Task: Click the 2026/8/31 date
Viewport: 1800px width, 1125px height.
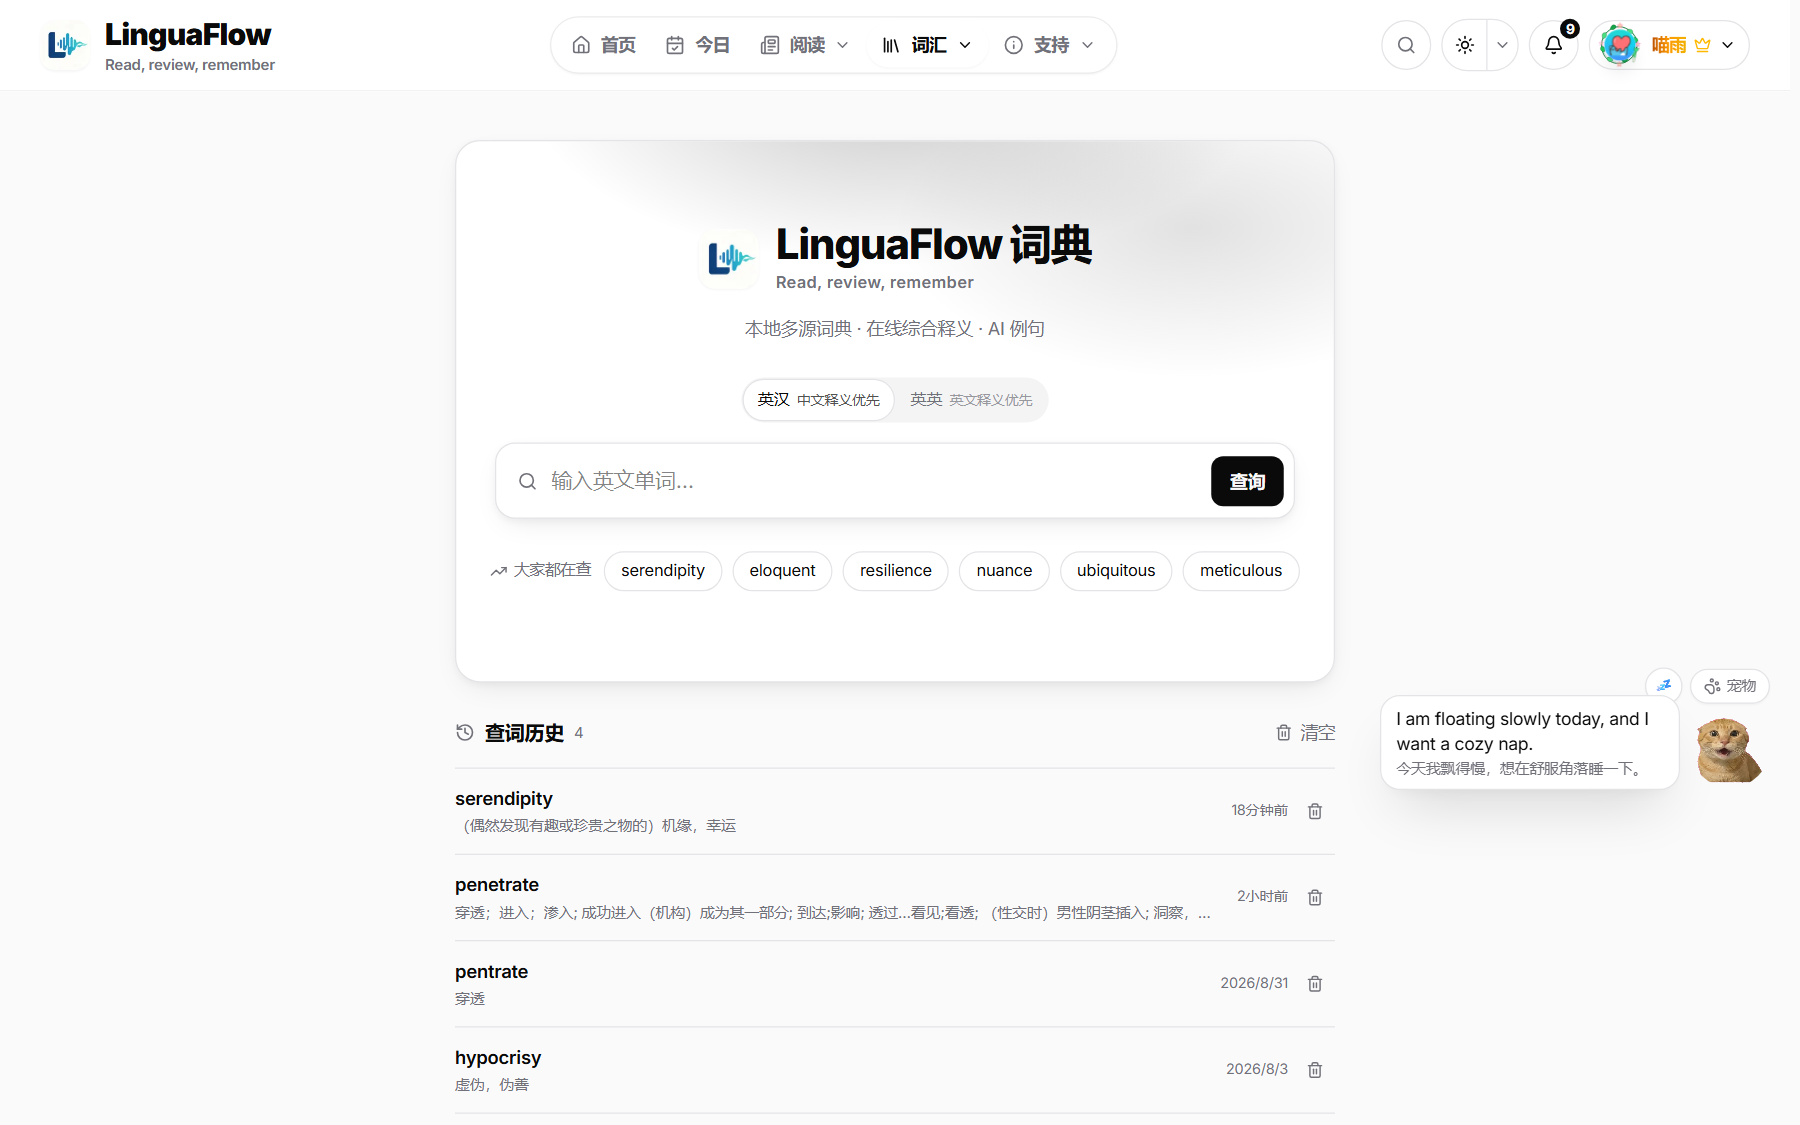Action: [1254, 983]
